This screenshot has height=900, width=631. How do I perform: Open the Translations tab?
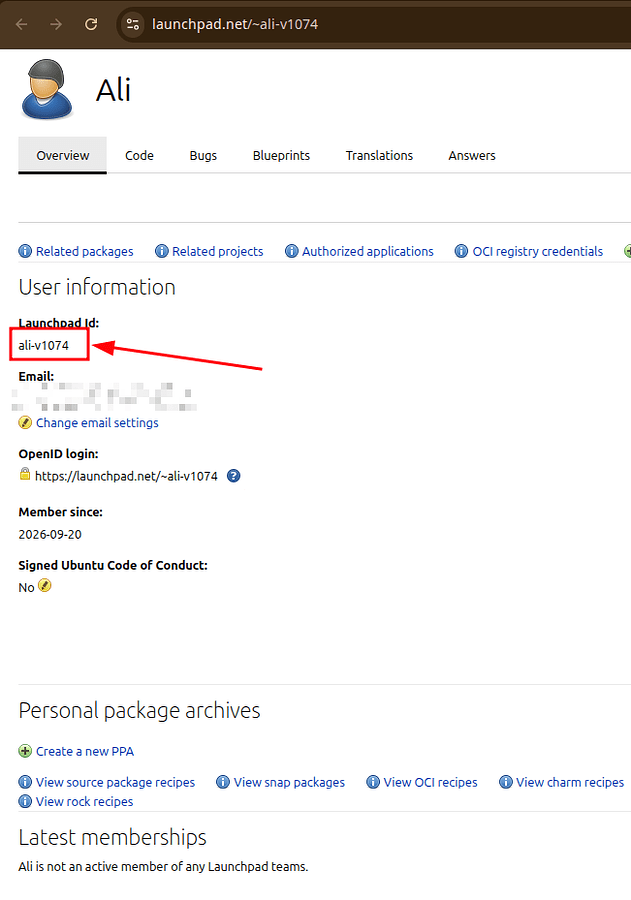click(380, 156)
